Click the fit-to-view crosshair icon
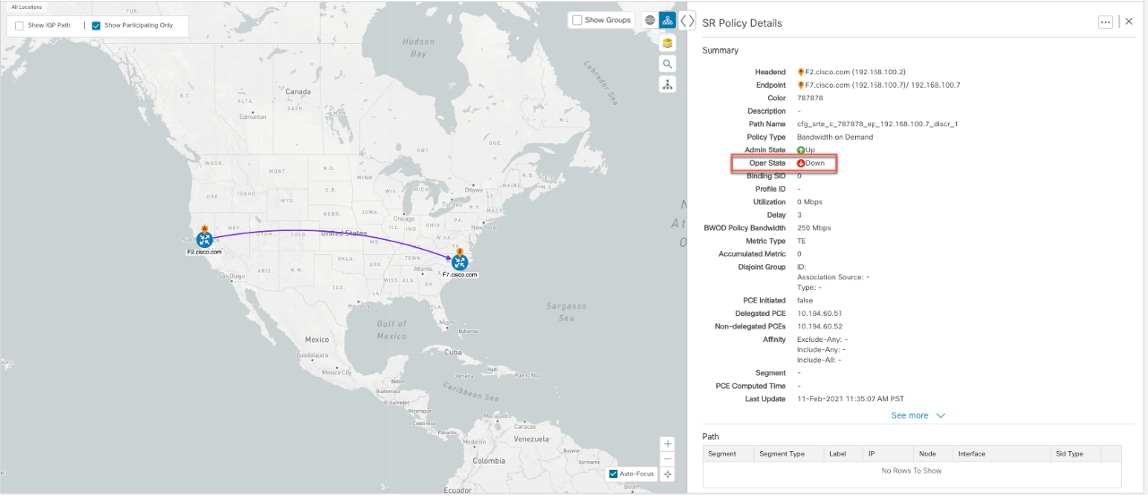Screen dimensions: 1148x496 [x=668, y=474]
